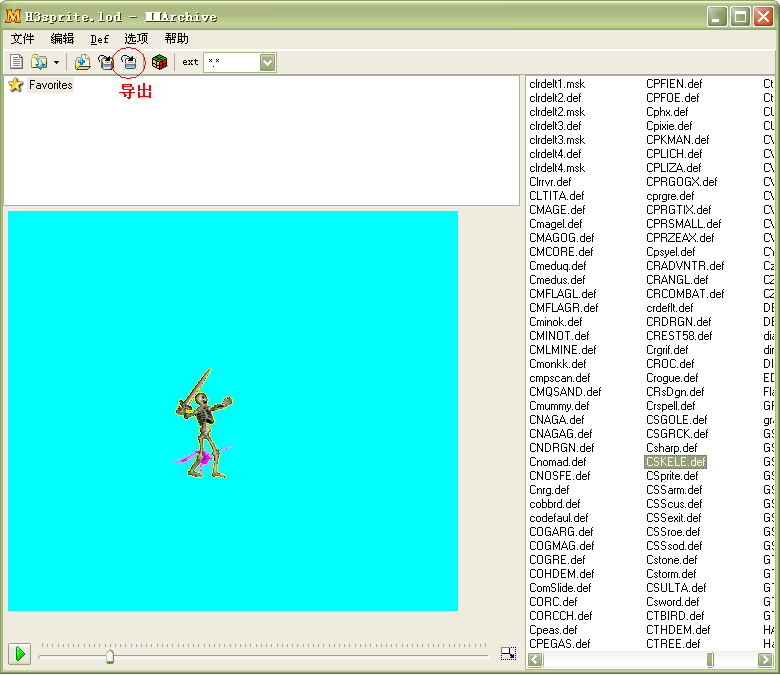Select Cmummy.def in the file list
The width and height of the screenshot is (780, 675).
coord(559,406)
